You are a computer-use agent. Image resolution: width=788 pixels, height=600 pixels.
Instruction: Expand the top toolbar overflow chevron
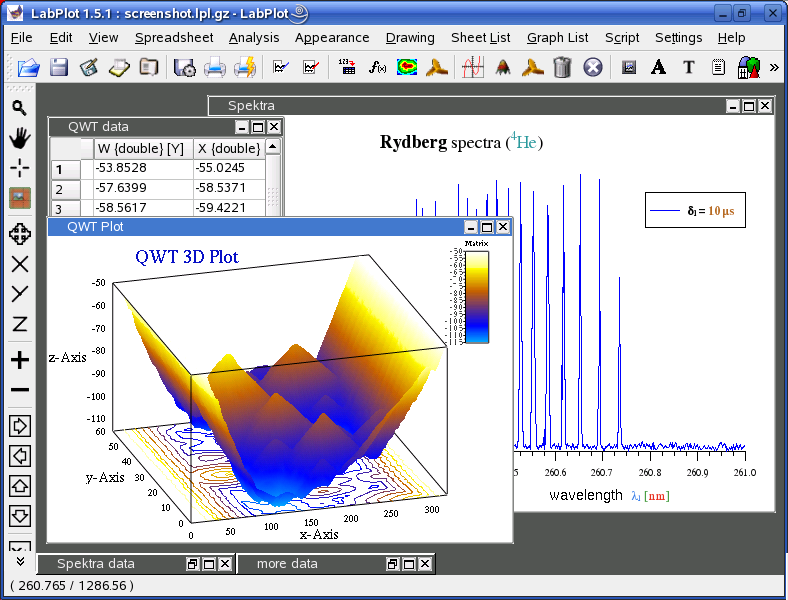pos(774,68)
